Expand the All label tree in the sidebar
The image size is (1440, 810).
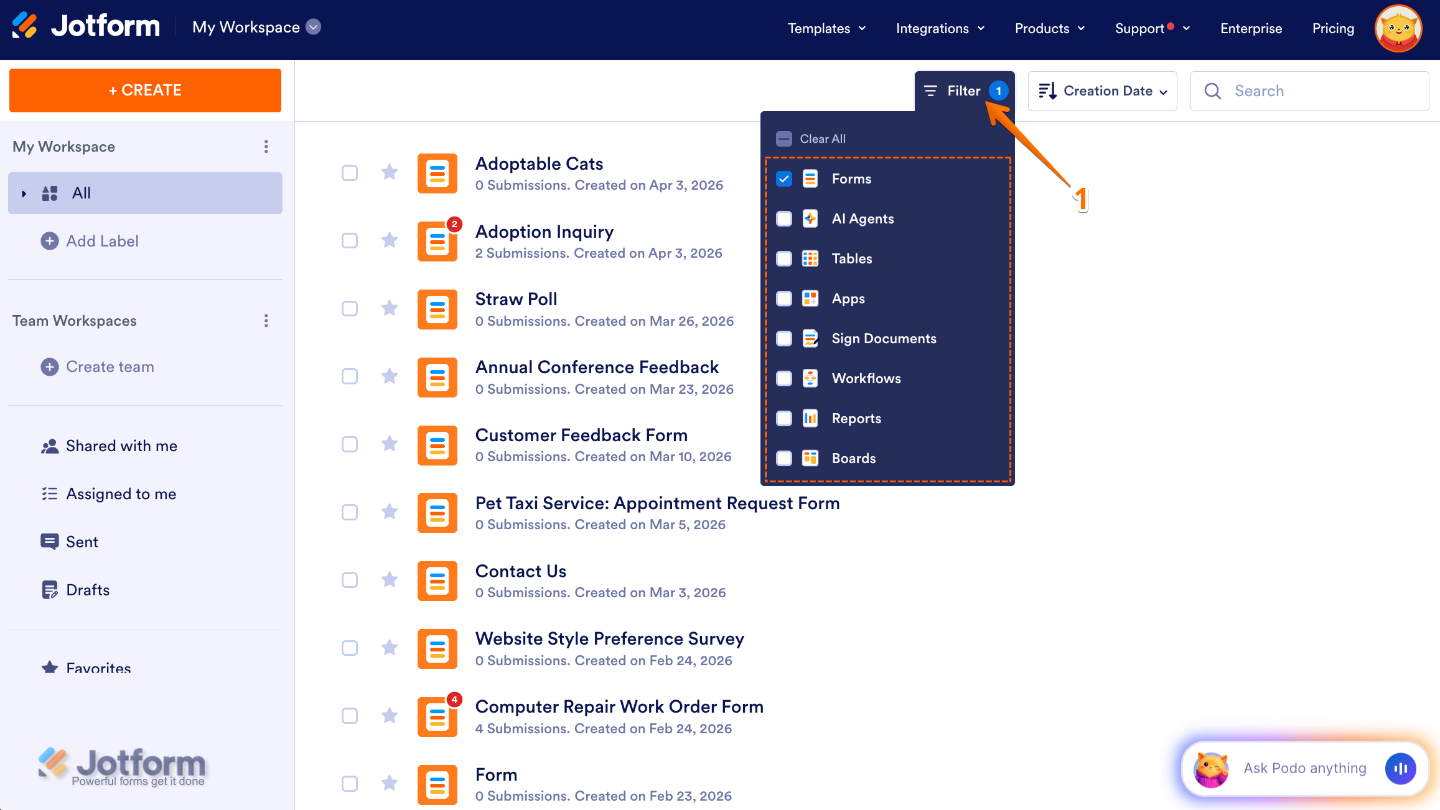pyautogui.click(x=24, y=192)
